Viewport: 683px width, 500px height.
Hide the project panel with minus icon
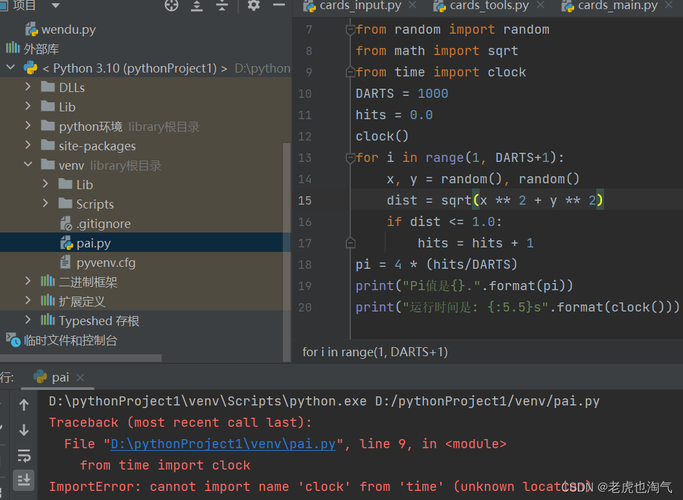[279, 5]
